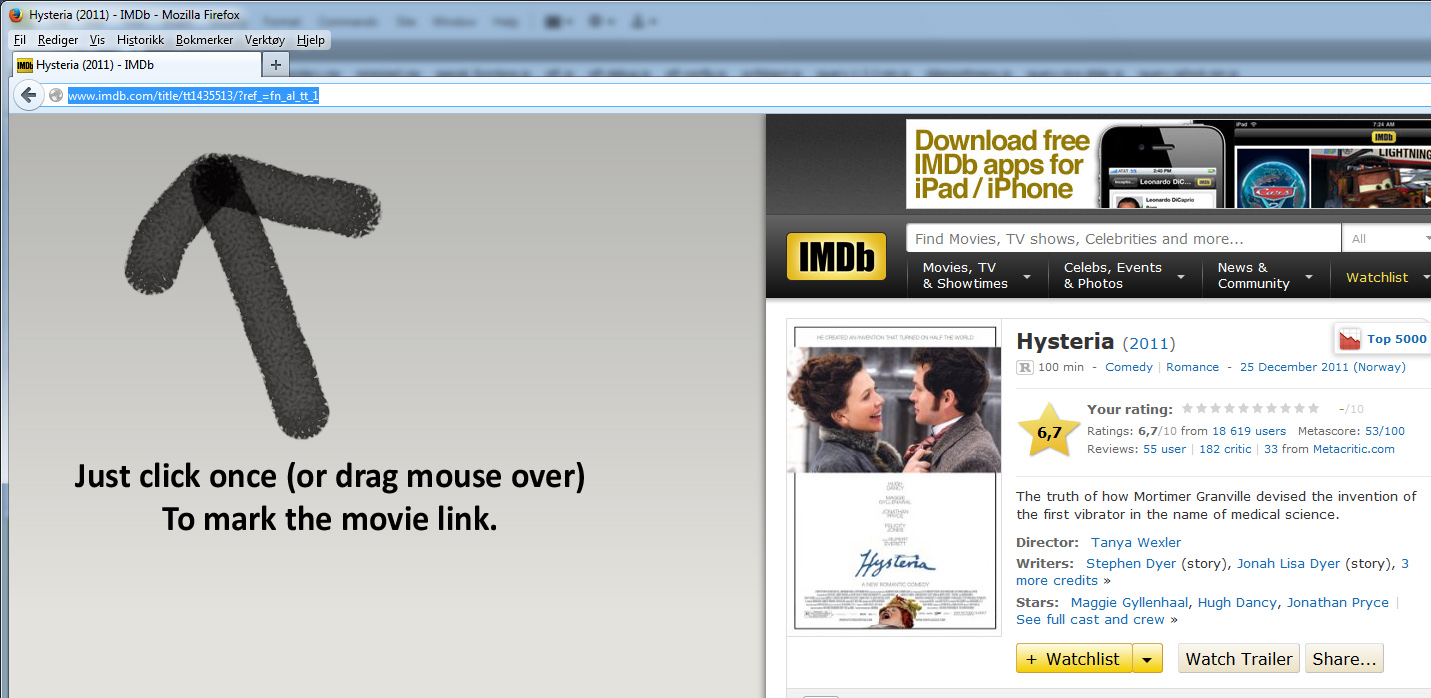Click the + Watchlist button

tap(1074, 659)
